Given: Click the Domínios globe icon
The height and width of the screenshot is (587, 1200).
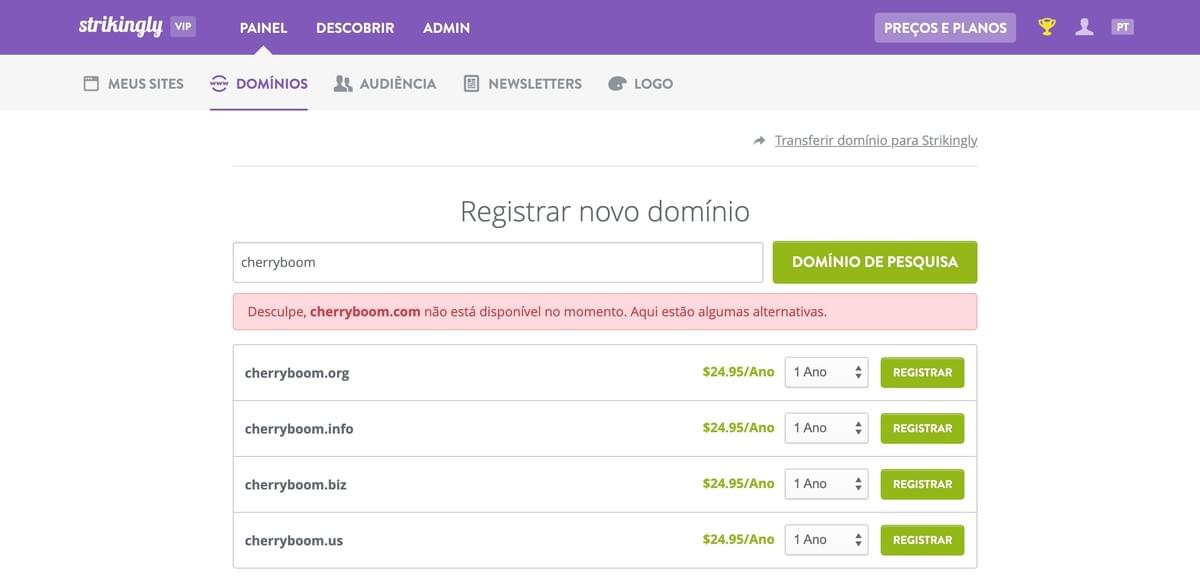Looking at the screenshot, I should click(218, 83).
